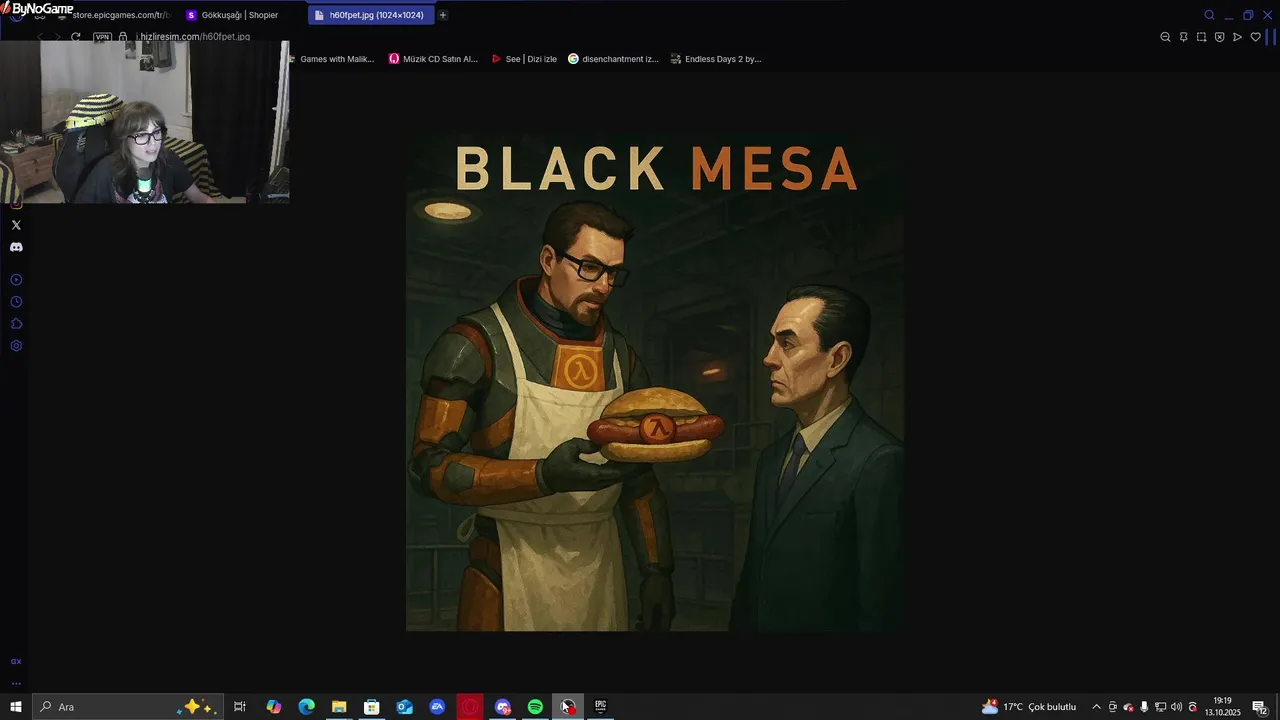The image size is (1280, 720).
Task: Open Spotify from taskbar
Action: click(535, 707)
